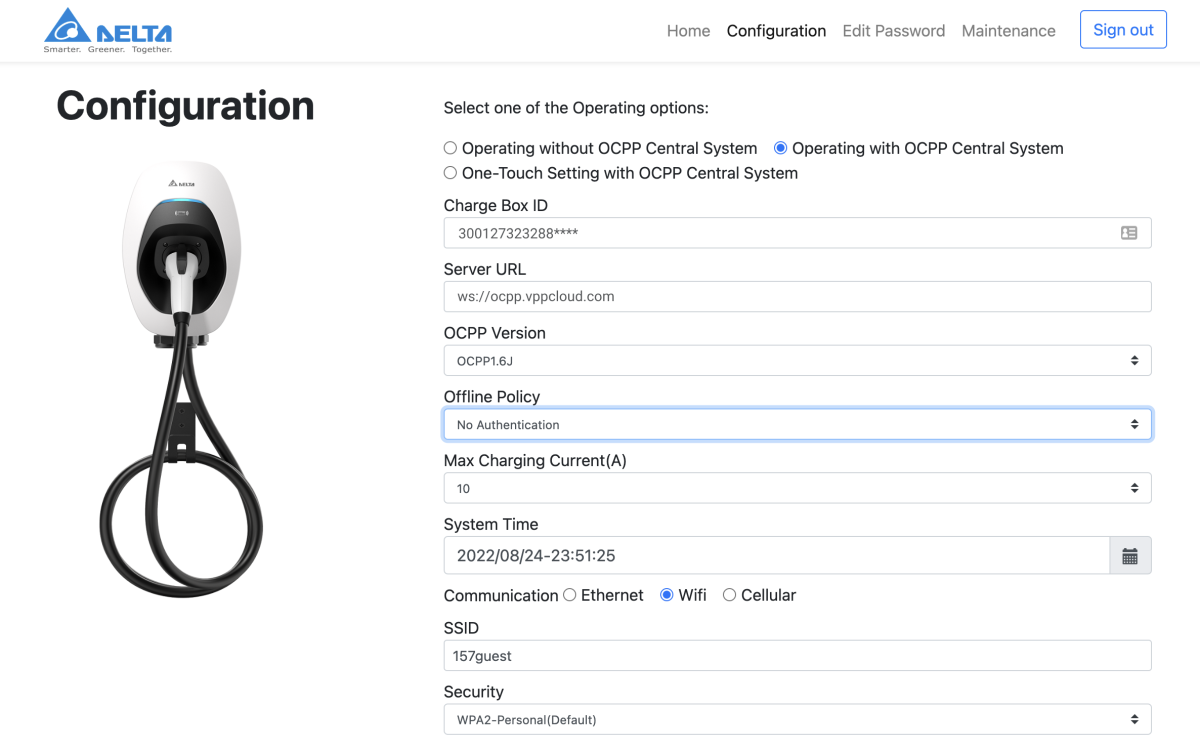Open the Max Charging Current selector
Viewport: 1200px width, 747px height.
[797, 488]
